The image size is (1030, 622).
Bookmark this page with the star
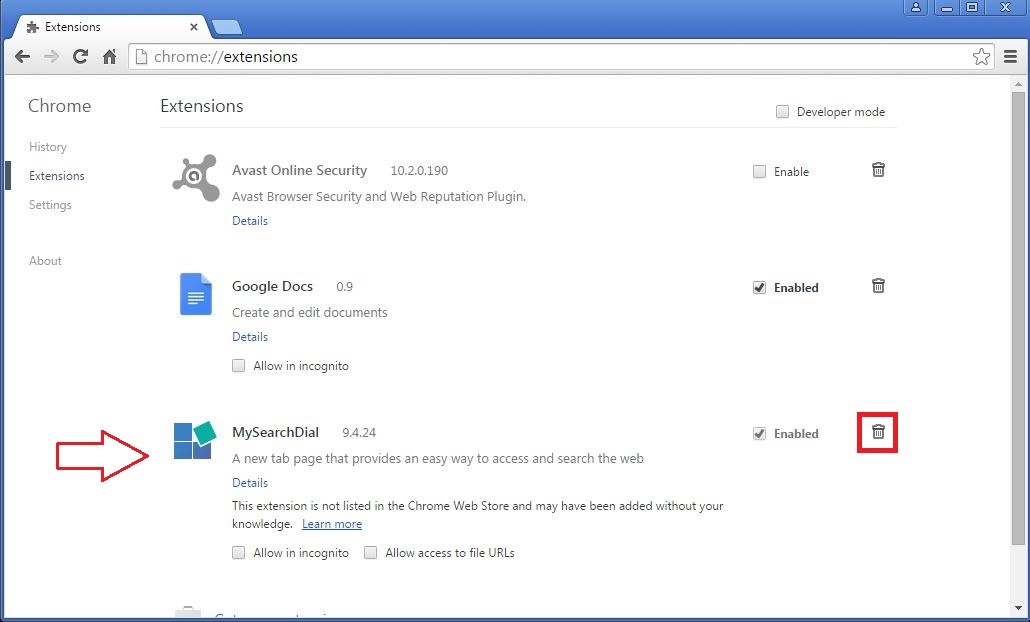point(981,56)
